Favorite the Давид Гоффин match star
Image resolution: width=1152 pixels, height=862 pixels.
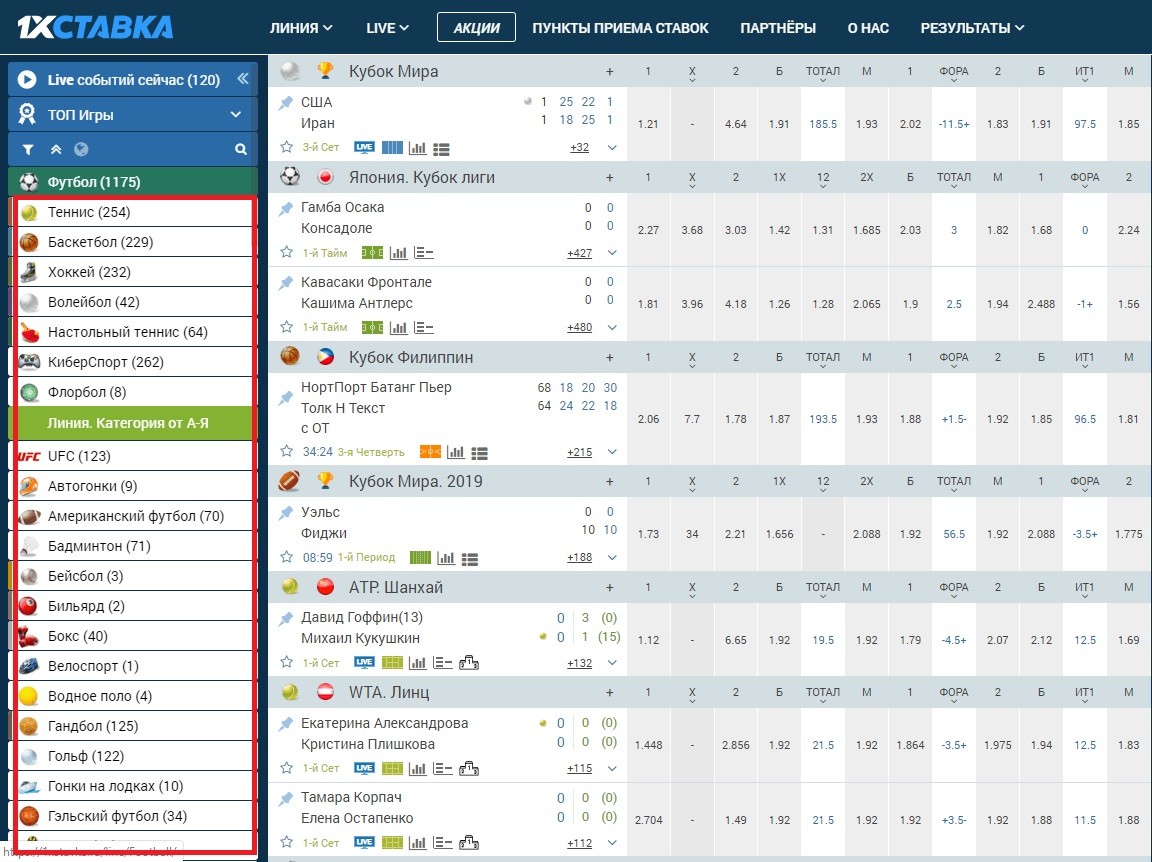click(287, 662)
